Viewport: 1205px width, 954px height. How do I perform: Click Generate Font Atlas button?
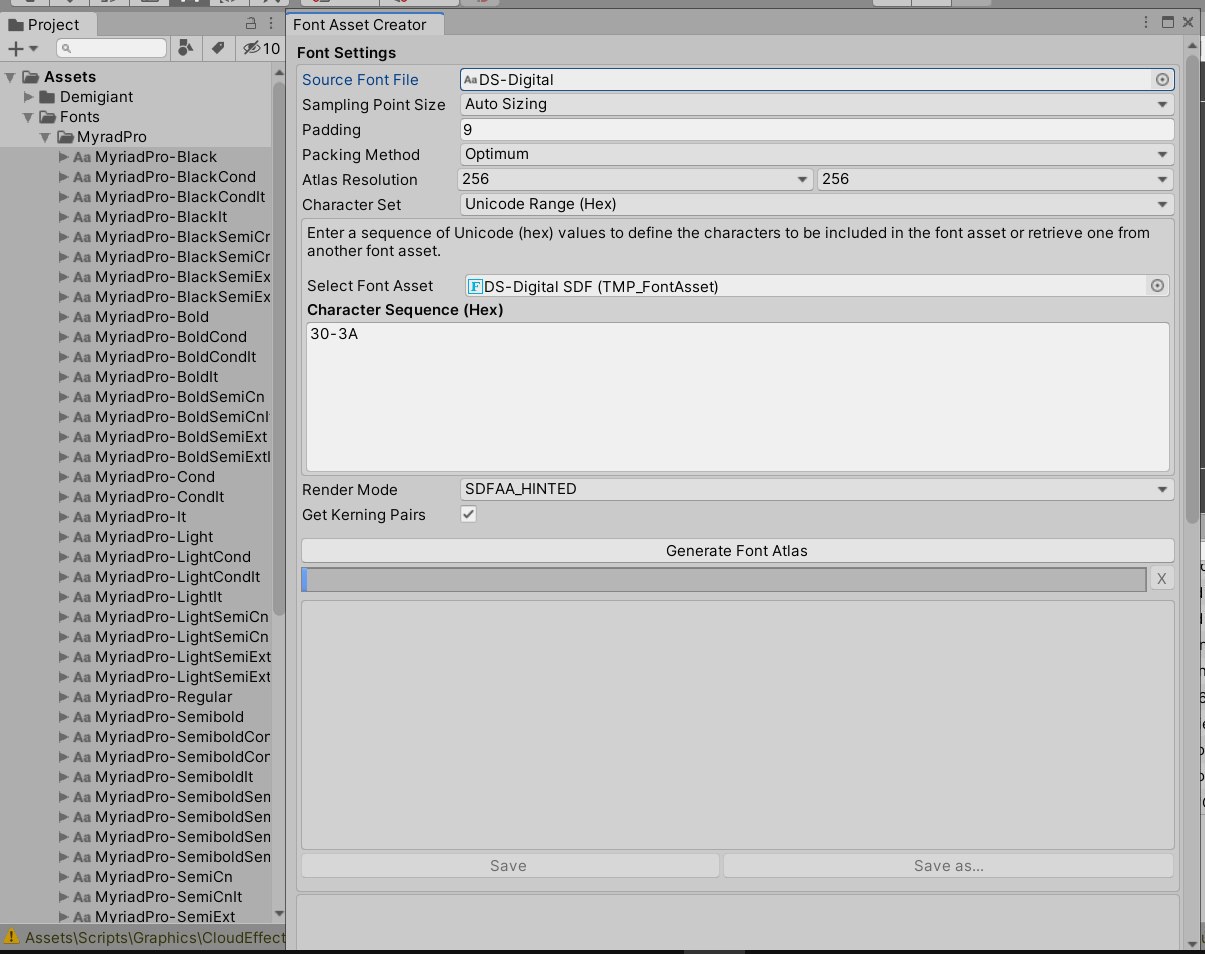[737, 550]
